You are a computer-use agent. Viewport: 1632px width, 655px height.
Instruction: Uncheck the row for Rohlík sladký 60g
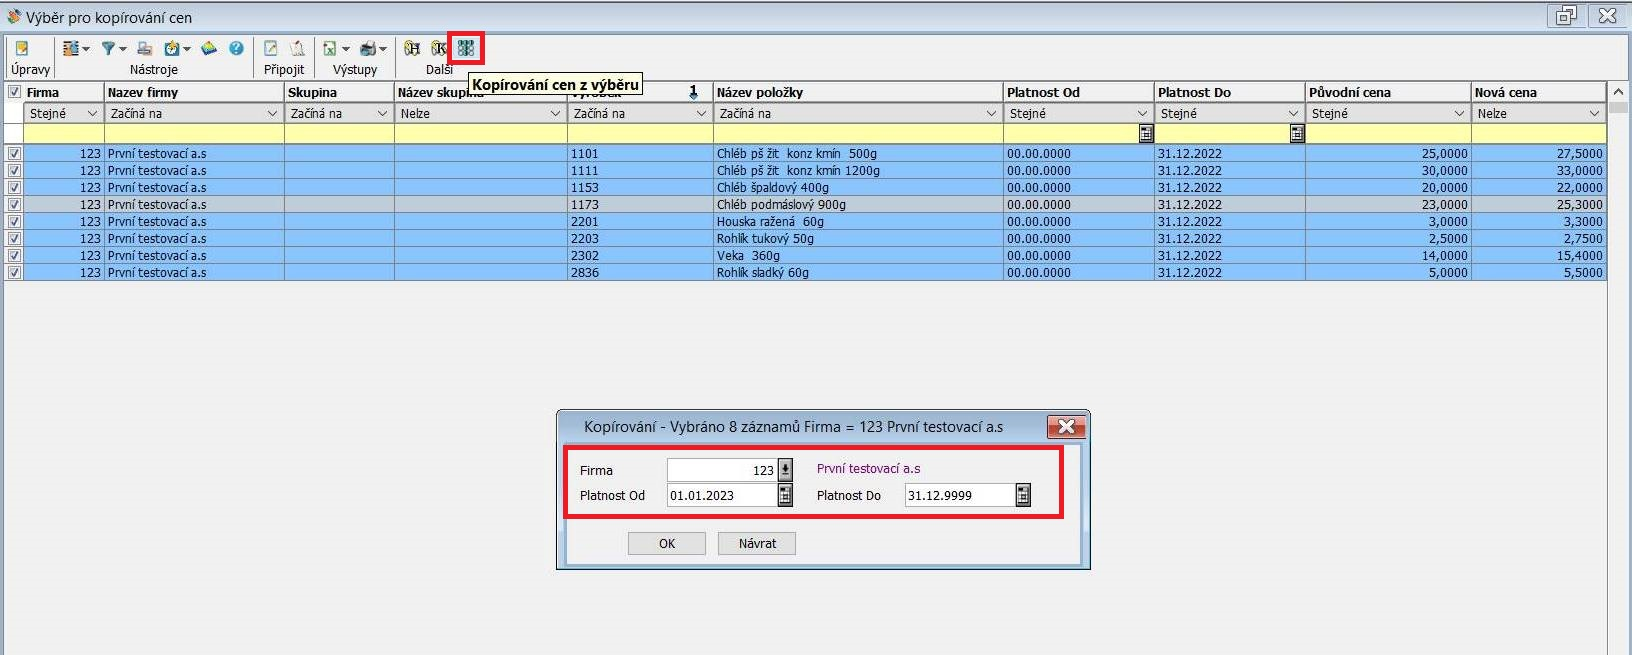tap(14, 272)
